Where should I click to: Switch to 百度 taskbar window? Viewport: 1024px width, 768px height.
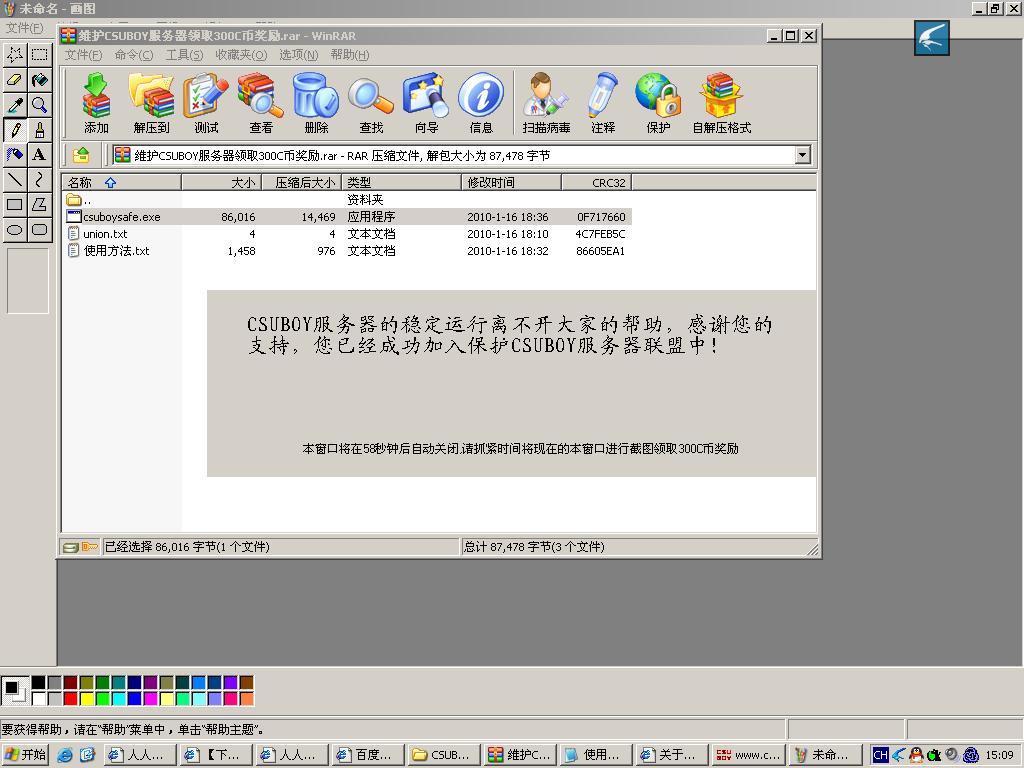coord(368,755)
